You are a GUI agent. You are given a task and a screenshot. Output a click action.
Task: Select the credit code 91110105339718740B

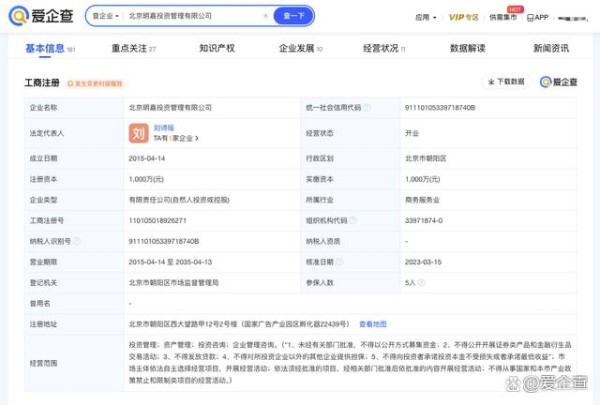pyautogui.click(x=440, y=108)
